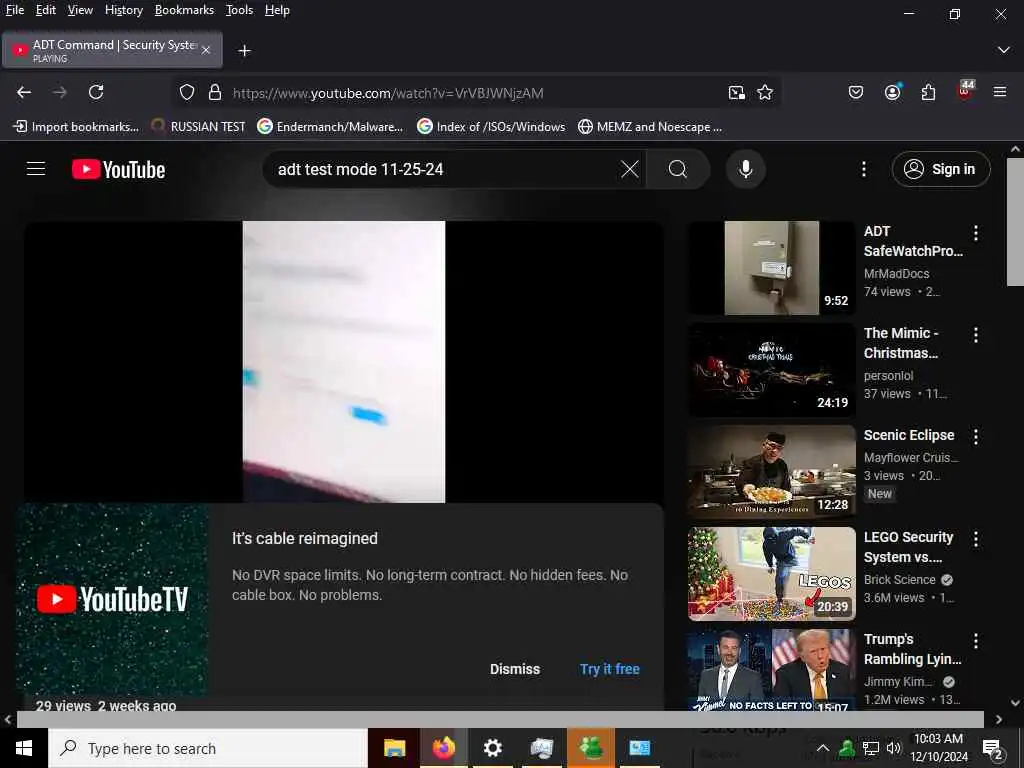This screenshot has width=1024, height=768.
Task: Click MrMadDocs channel name
Action: [896, 274]
